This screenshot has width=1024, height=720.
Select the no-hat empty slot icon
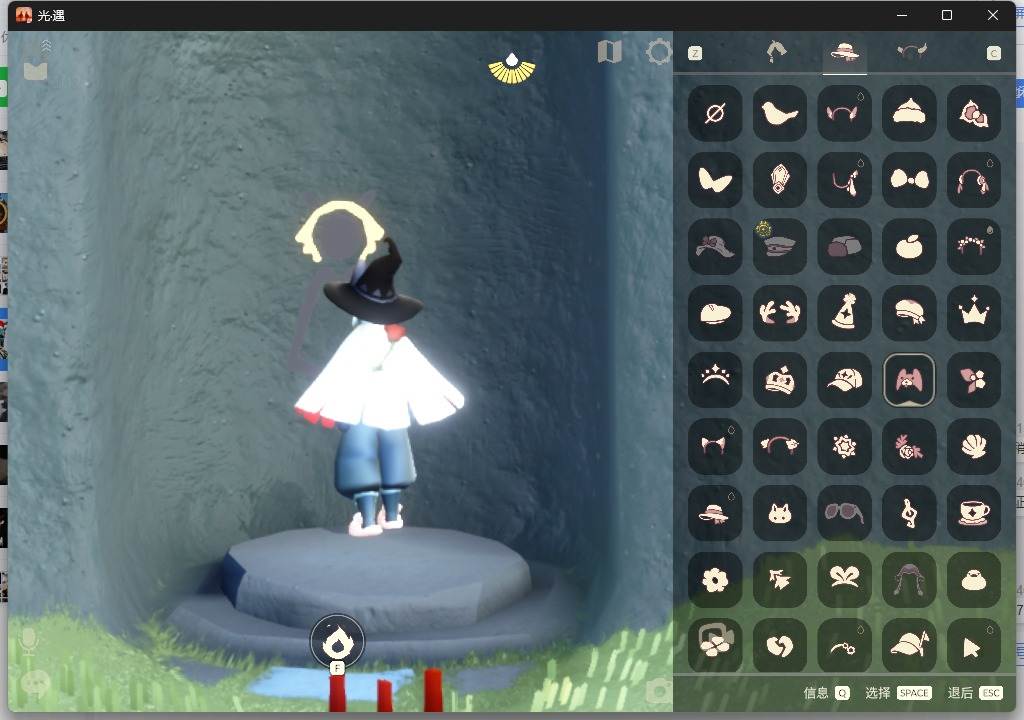point(715,114)
